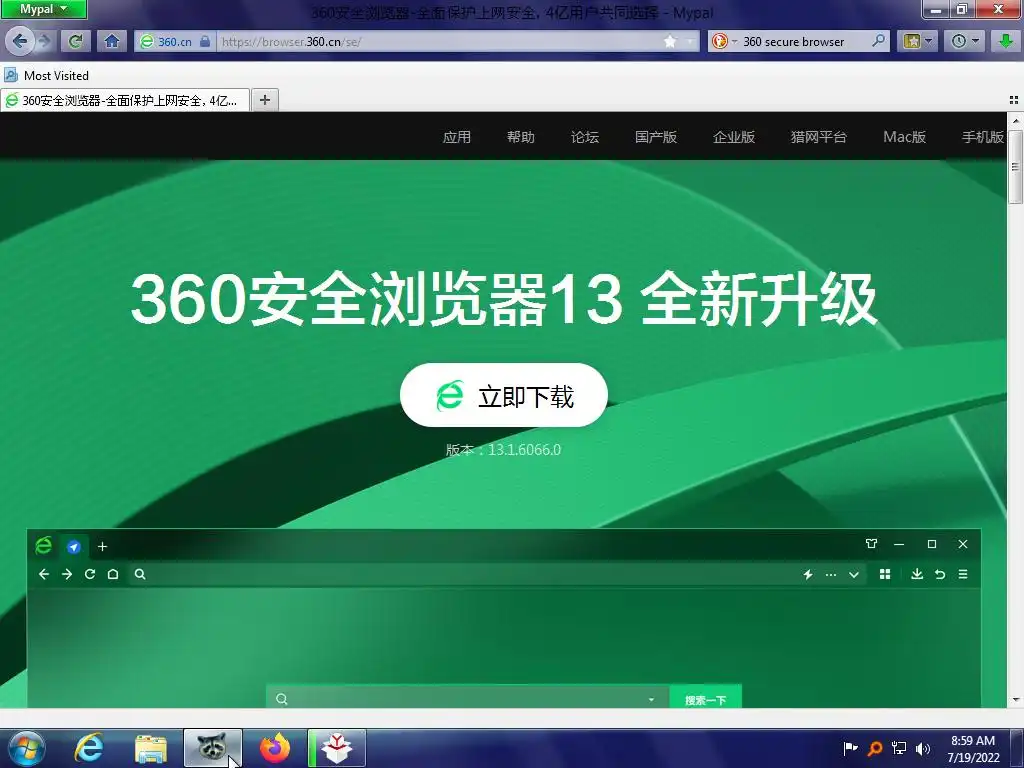
Task: Open the Mypal application menu button
Action: [x=43, y=9]
